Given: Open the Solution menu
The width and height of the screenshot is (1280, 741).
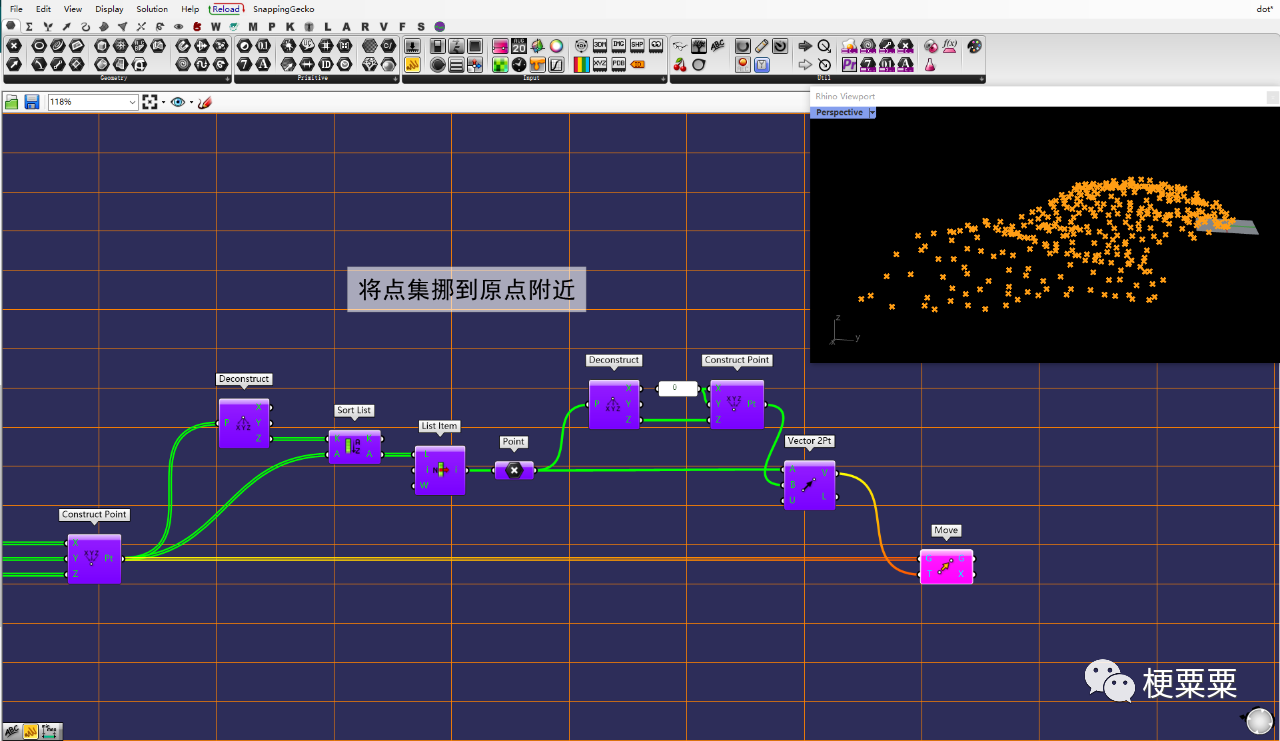Looking at the screenshot, I should click(x=152, y=9).
